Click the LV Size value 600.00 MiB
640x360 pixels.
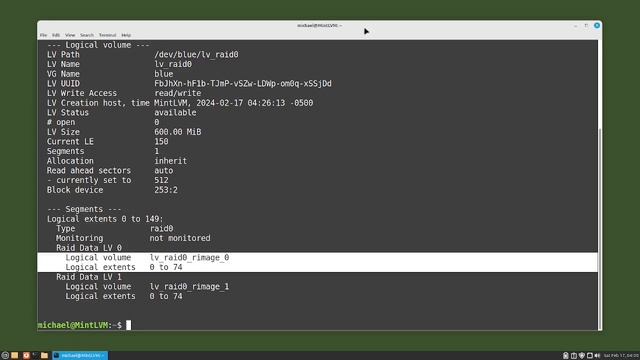178,132
